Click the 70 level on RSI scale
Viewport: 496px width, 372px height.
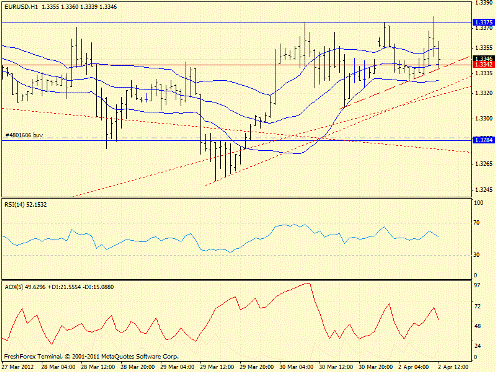477,222
